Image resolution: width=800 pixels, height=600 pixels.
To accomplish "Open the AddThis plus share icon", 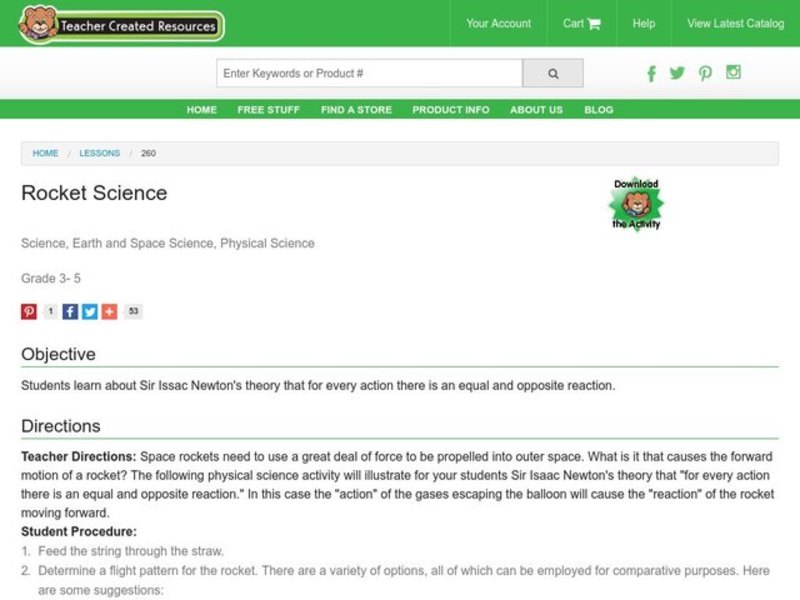I will tap(110, 311).
